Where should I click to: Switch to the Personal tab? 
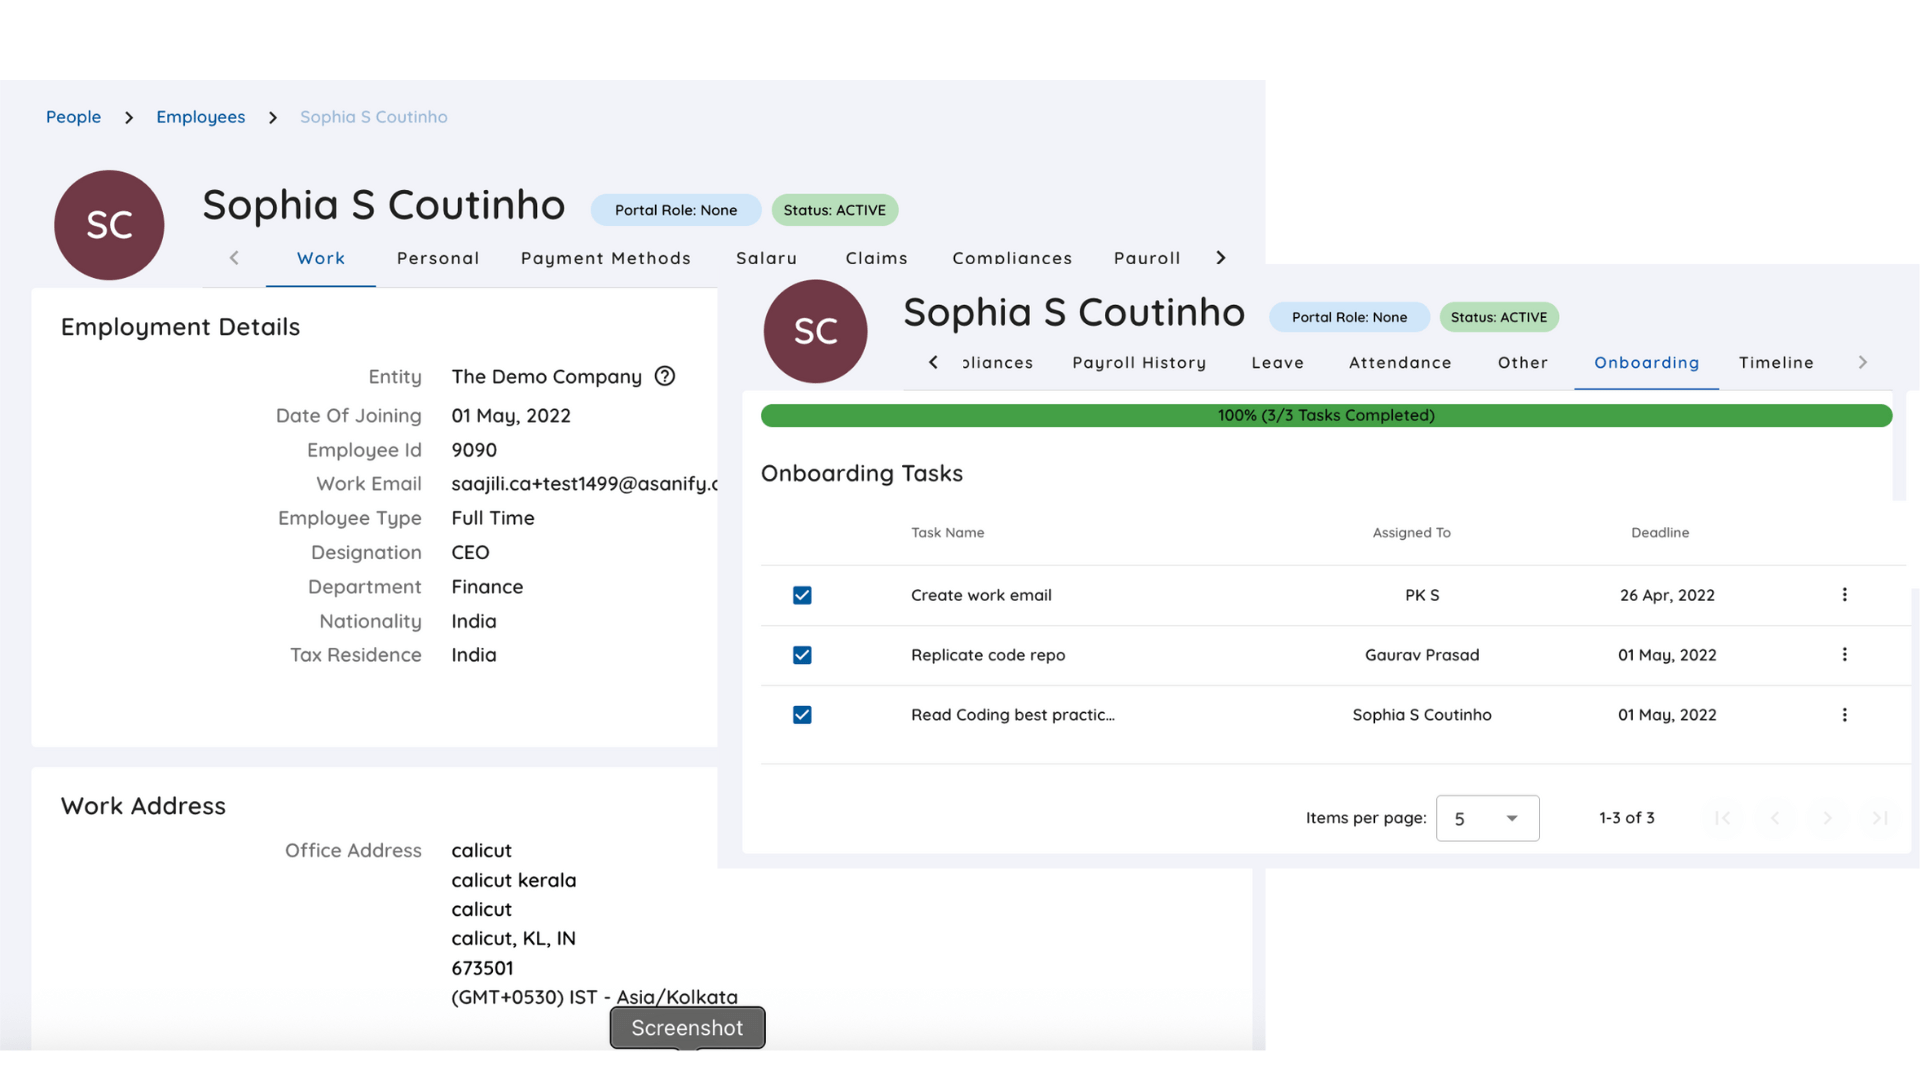(438, 258)
